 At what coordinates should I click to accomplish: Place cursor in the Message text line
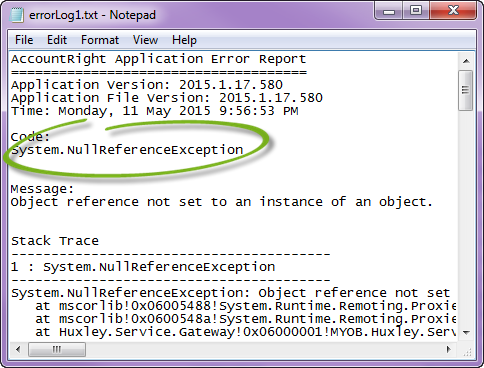pos(221,202)
